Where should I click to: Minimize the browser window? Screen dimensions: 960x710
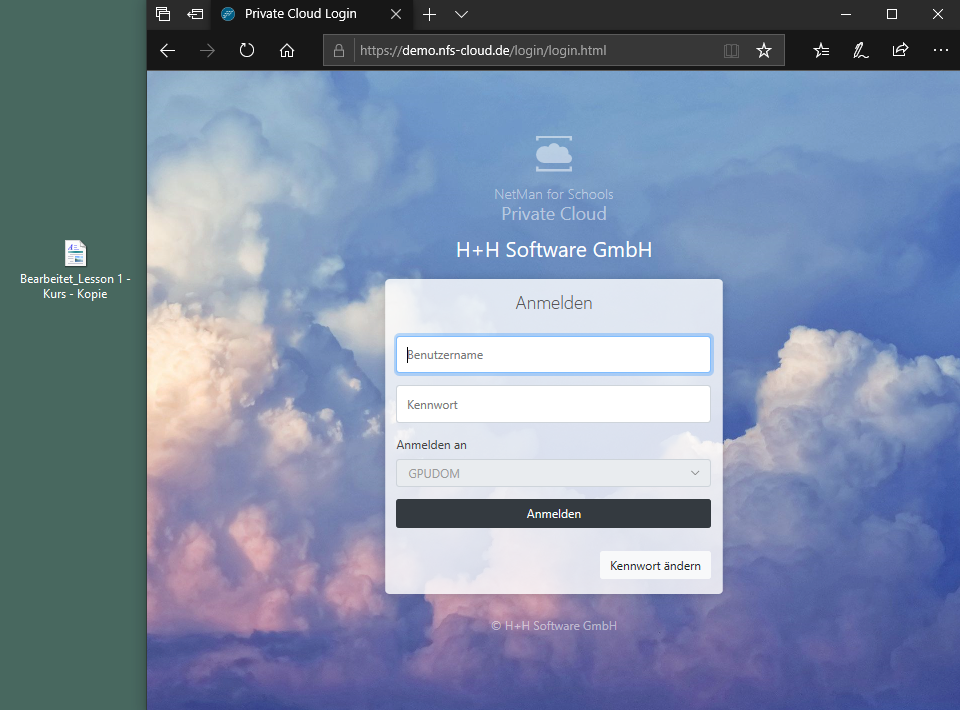click(846, 14)
